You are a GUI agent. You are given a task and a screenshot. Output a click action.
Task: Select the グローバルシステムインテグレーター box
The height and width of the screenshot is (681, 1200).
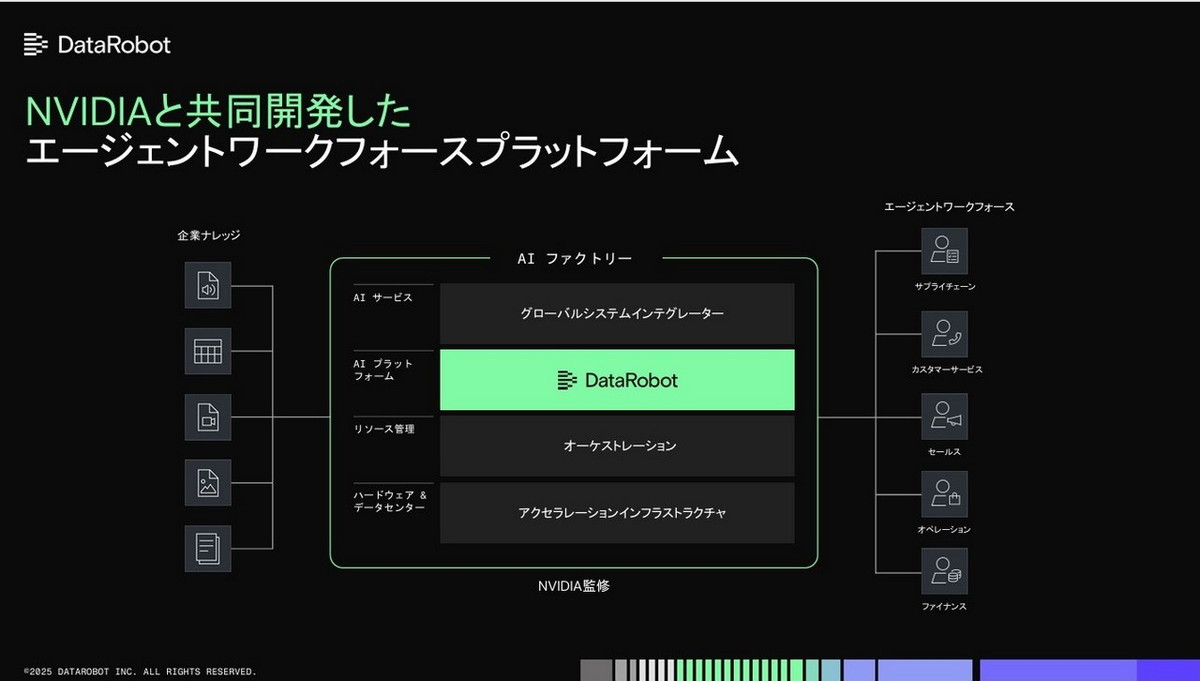pyautogui.click(x=617, y=313)
